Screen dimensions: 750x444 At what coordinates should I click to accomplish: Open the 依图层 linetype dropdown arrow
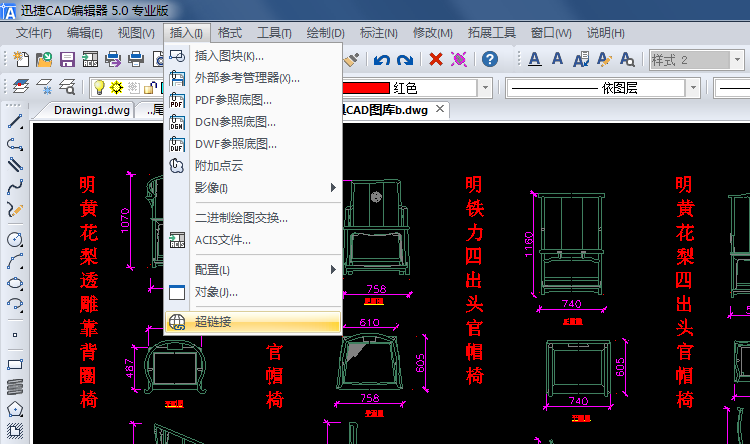tap(692, 88)
